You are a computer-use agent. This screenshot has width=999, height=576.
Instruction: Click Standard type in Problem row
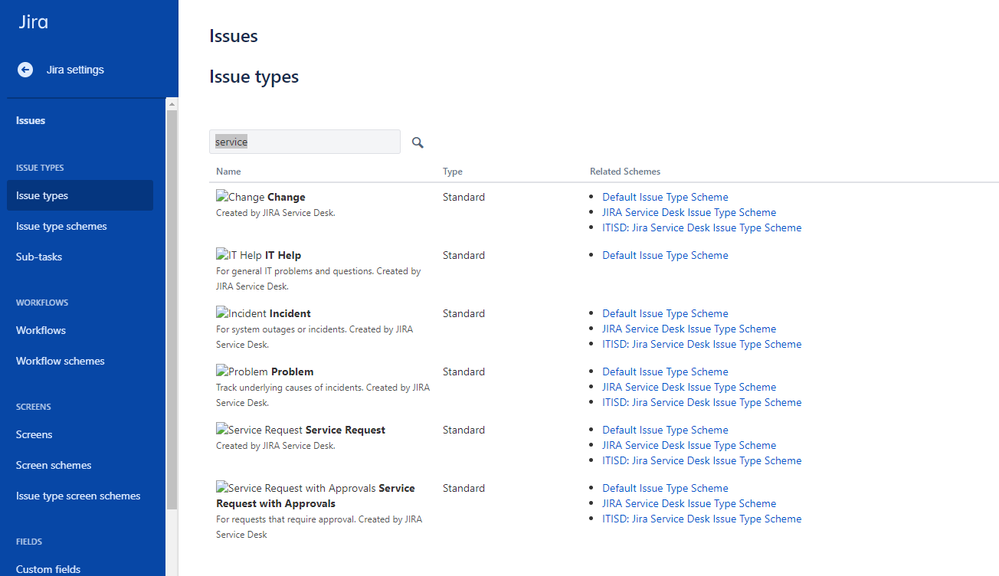pyautogui.click(x=464, y=371)
